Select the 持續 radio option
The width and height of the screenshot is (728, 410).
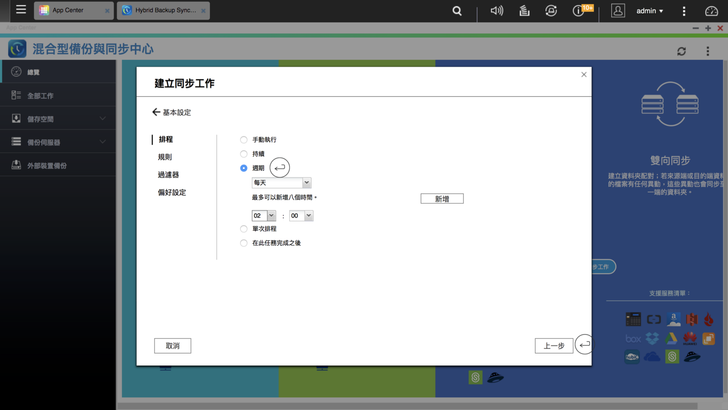(243, 154)
